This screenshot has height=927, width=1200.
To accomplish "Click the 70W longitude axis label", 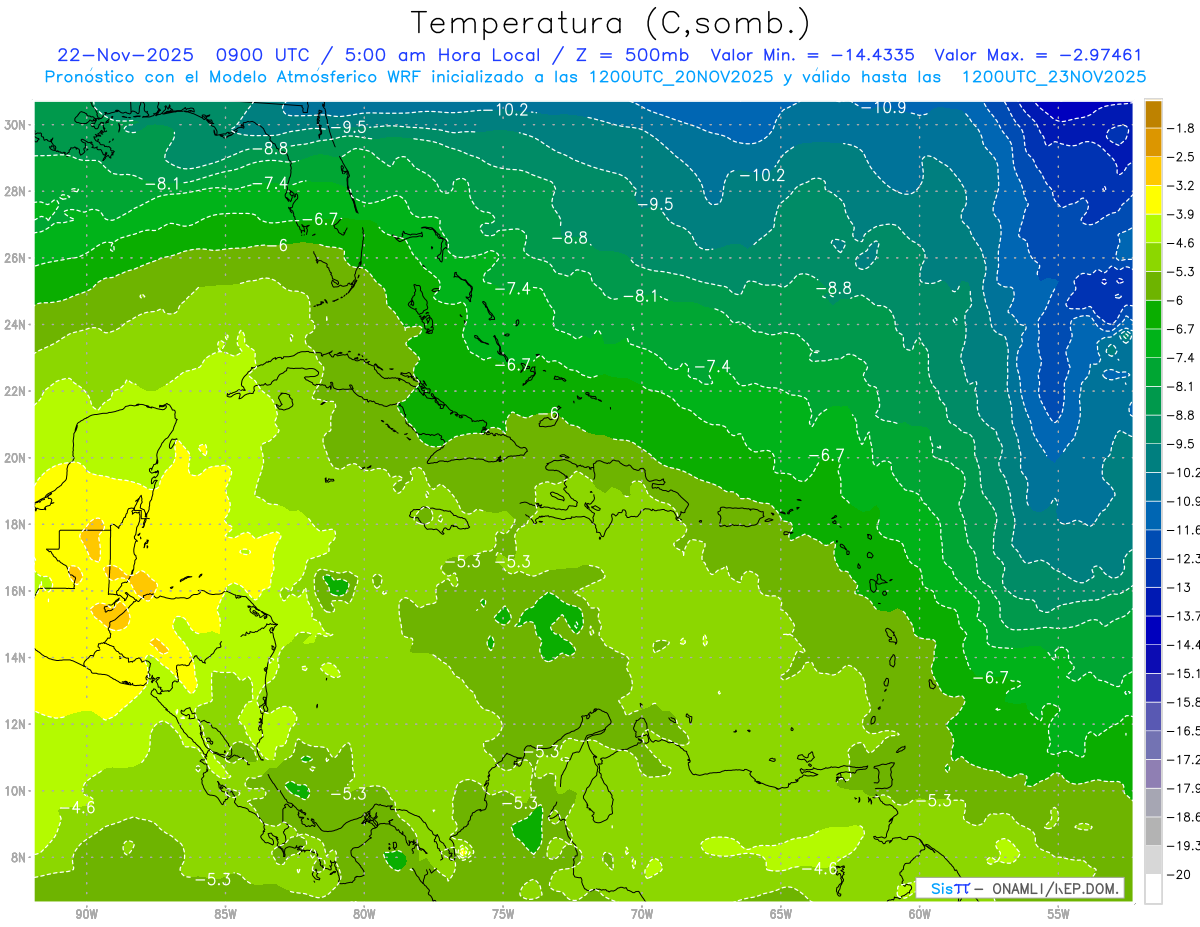I will [642, 914].
